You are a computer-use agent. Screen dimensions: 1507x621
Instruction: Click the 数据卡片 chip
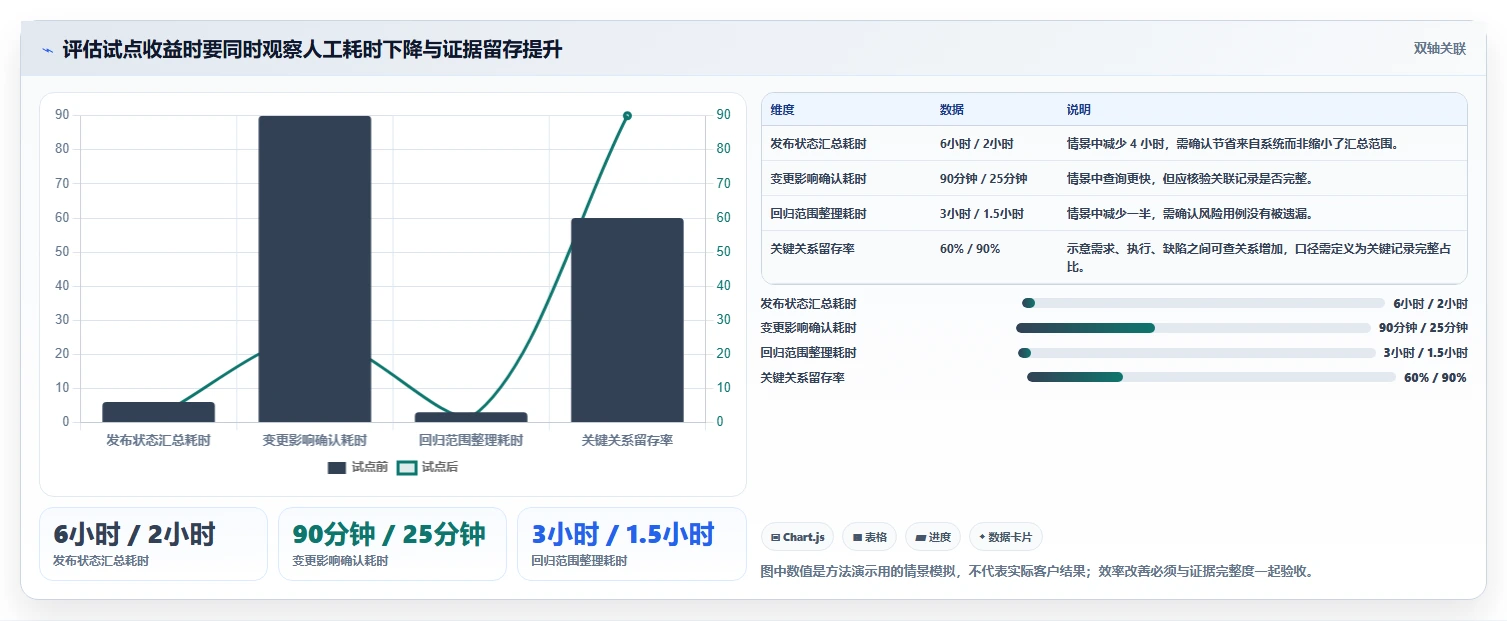point(1006,537)
